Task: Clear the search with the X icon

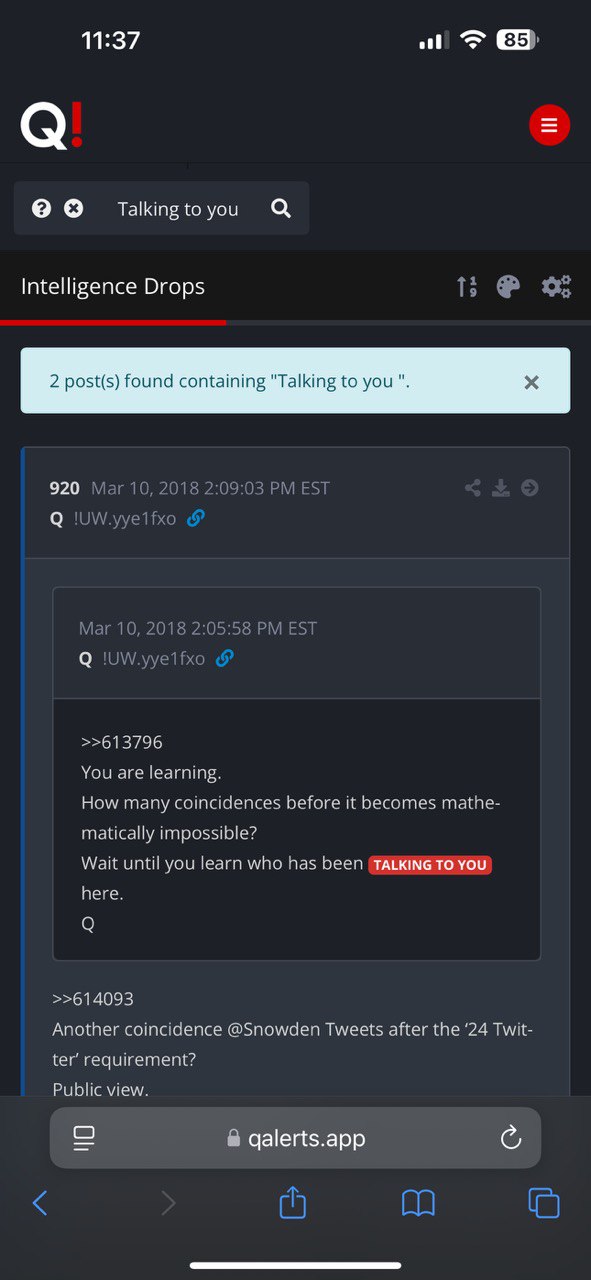Action: click(x=74, y=208)
